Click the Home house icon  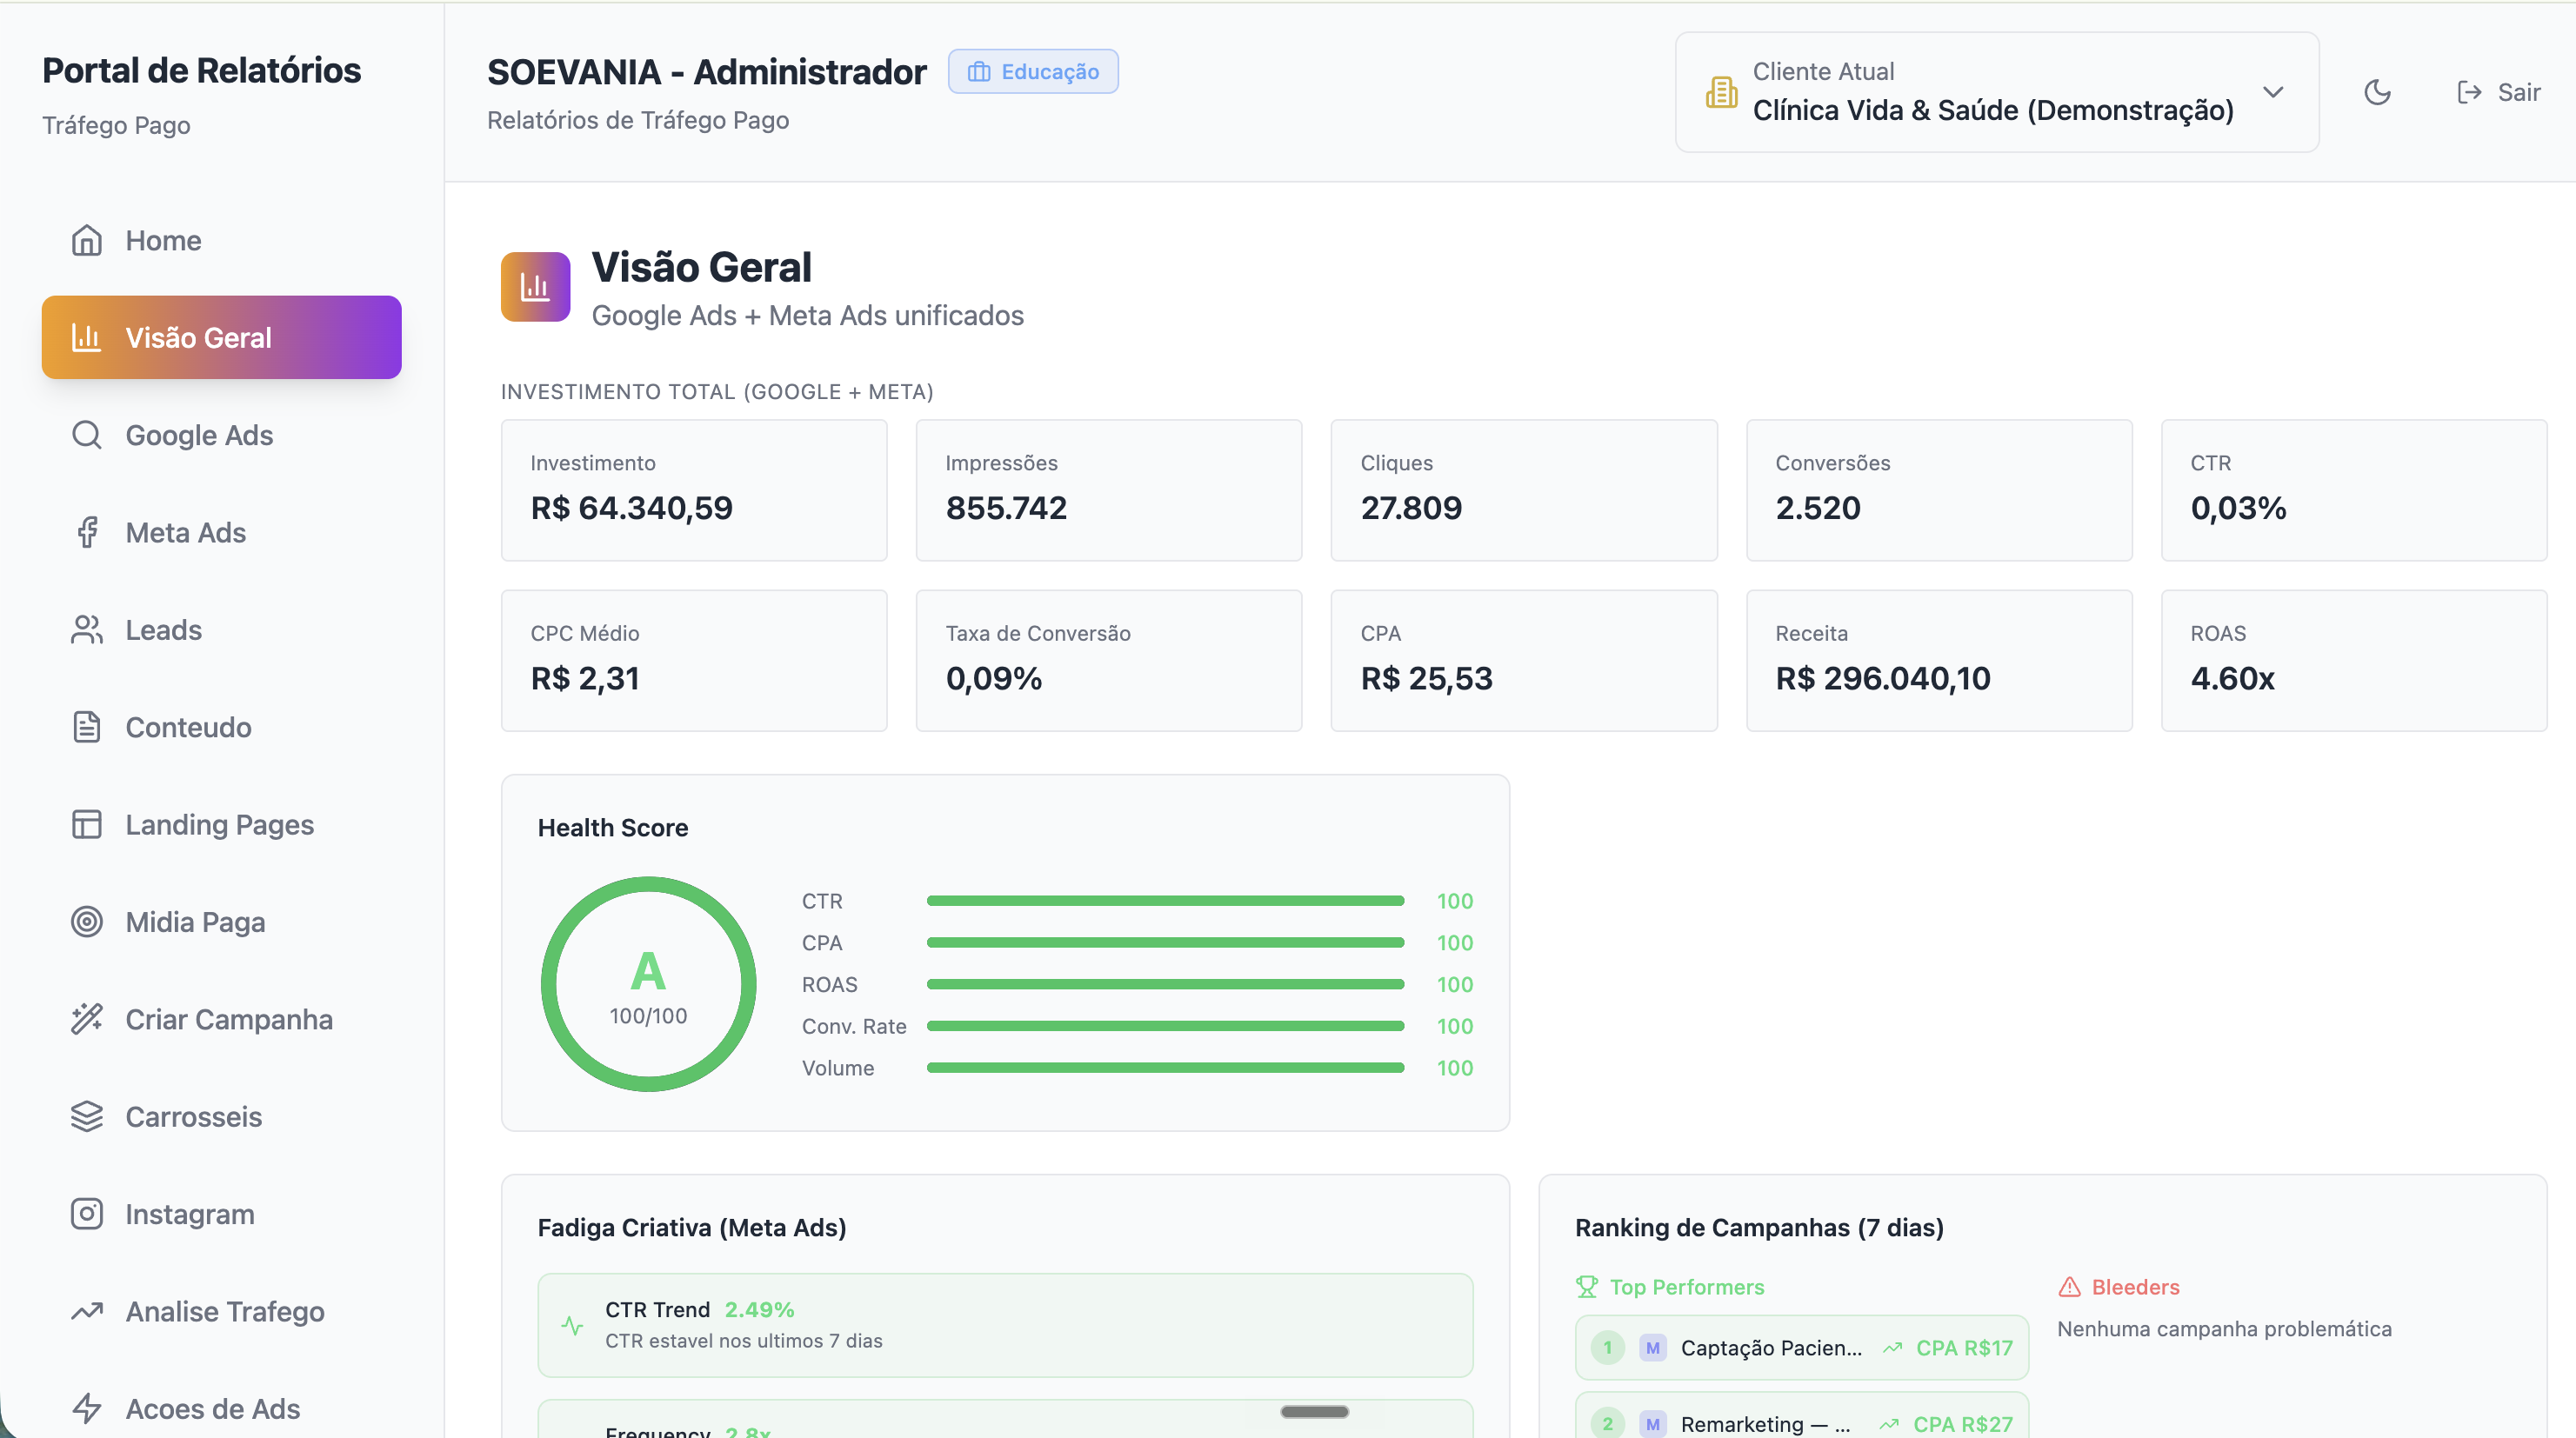87,240
